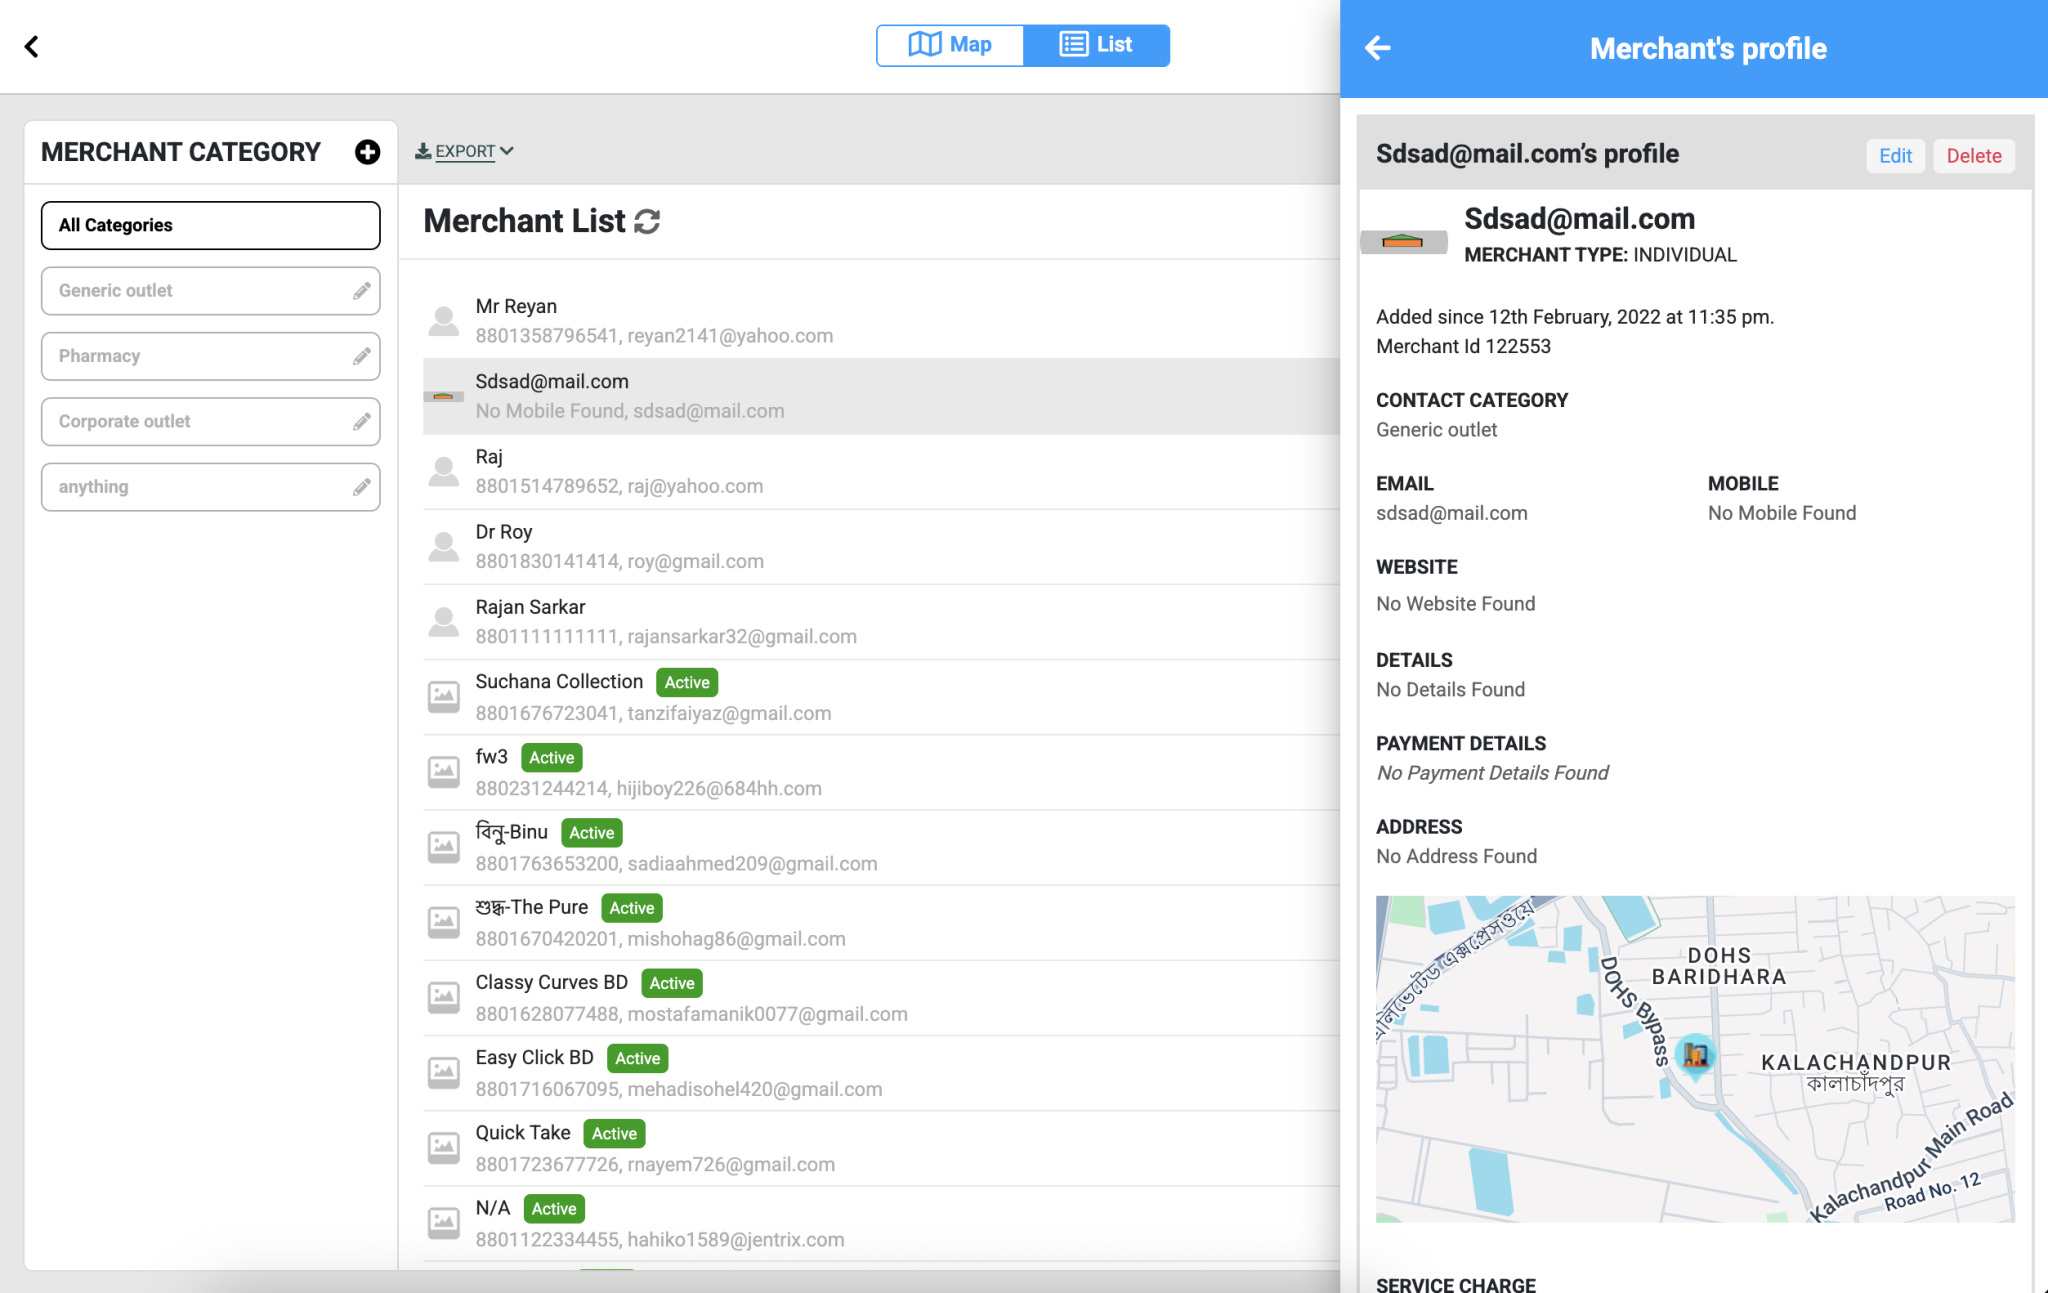Select All Categories filter
2048x1293 pixels.
pos(210,225)
